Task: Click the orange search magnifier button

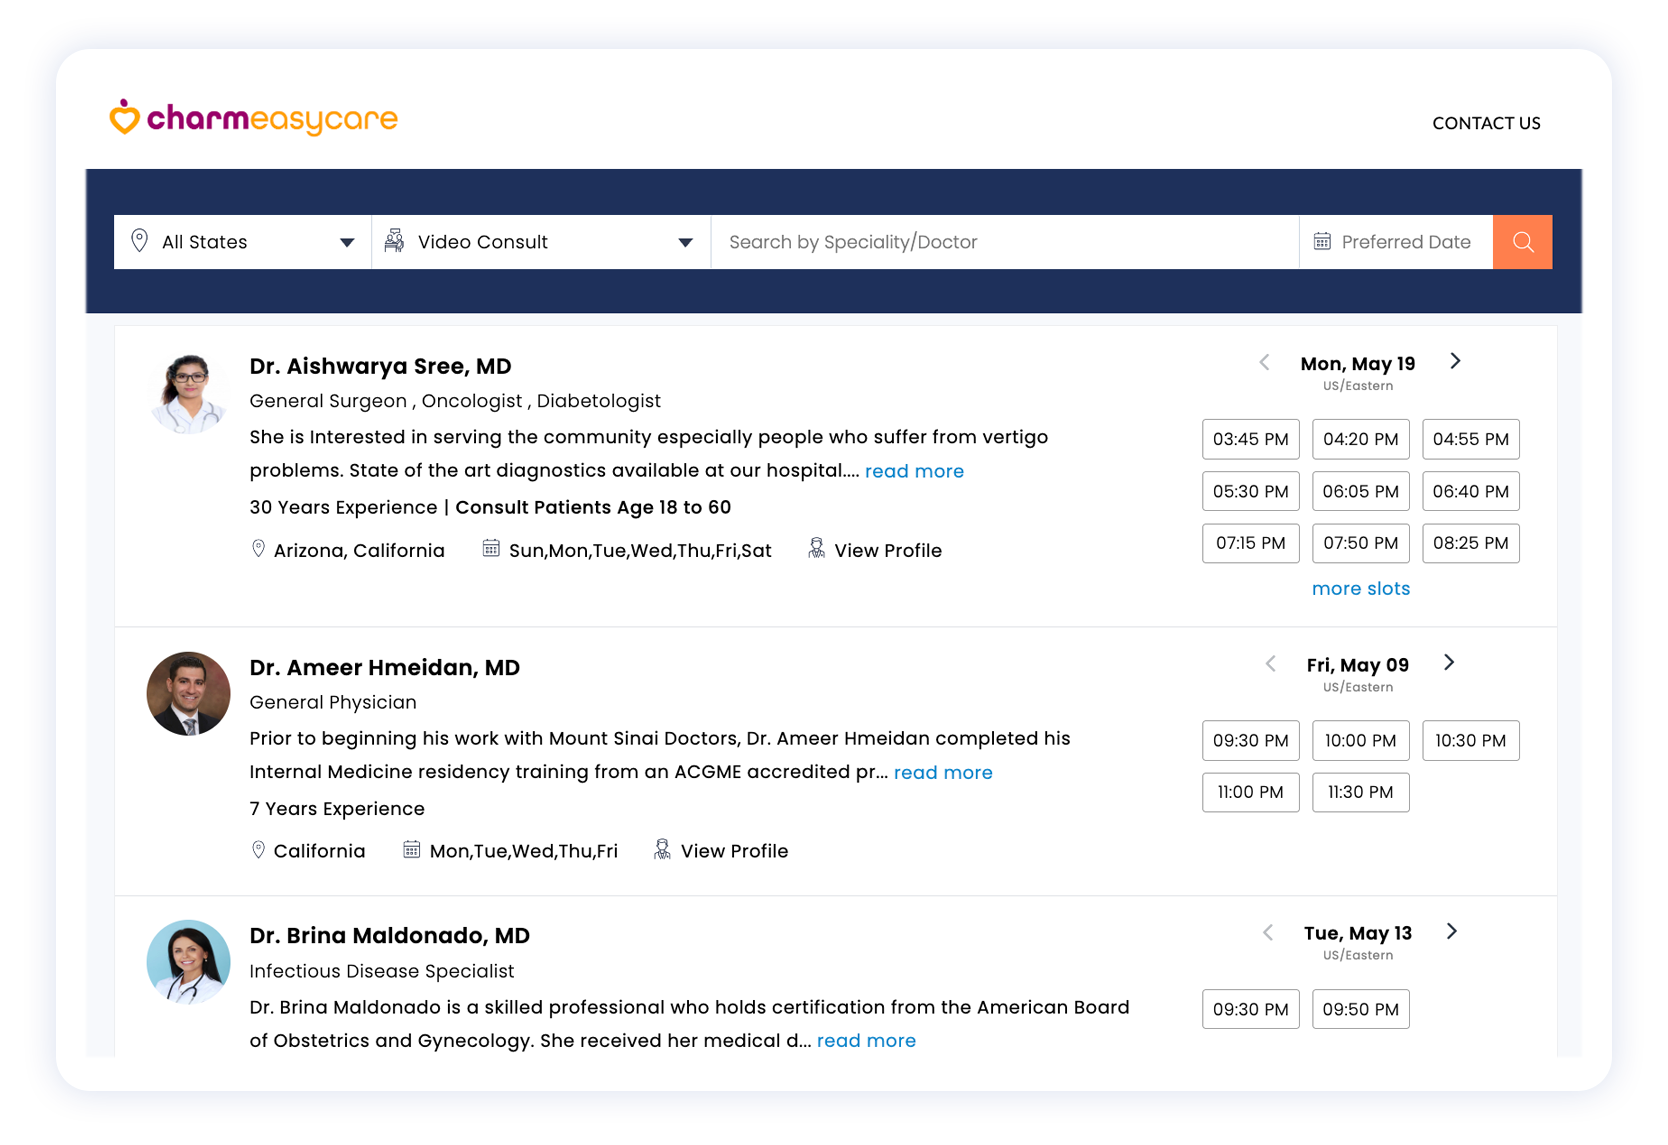Action: (x=1522, y=242)
